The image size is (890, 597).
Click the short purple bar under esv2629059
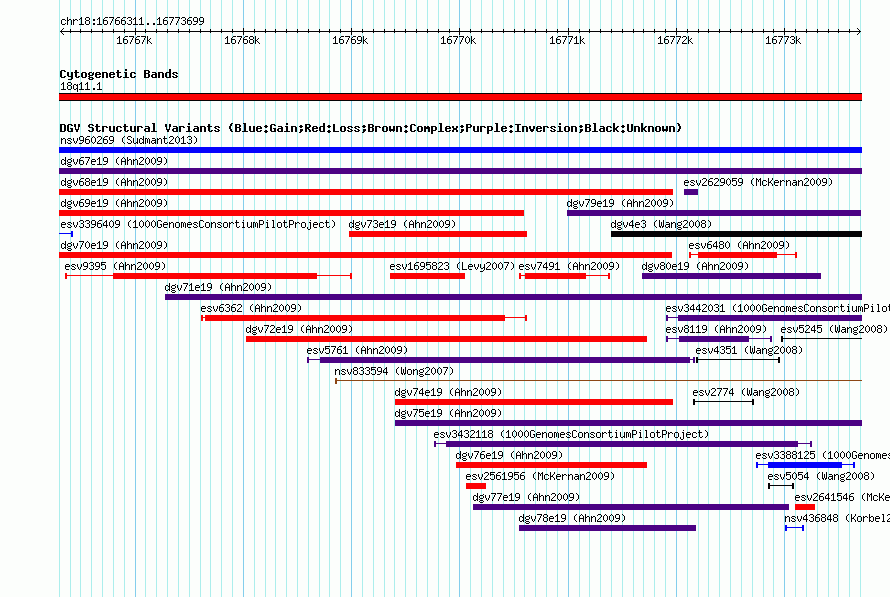(691, 192)
